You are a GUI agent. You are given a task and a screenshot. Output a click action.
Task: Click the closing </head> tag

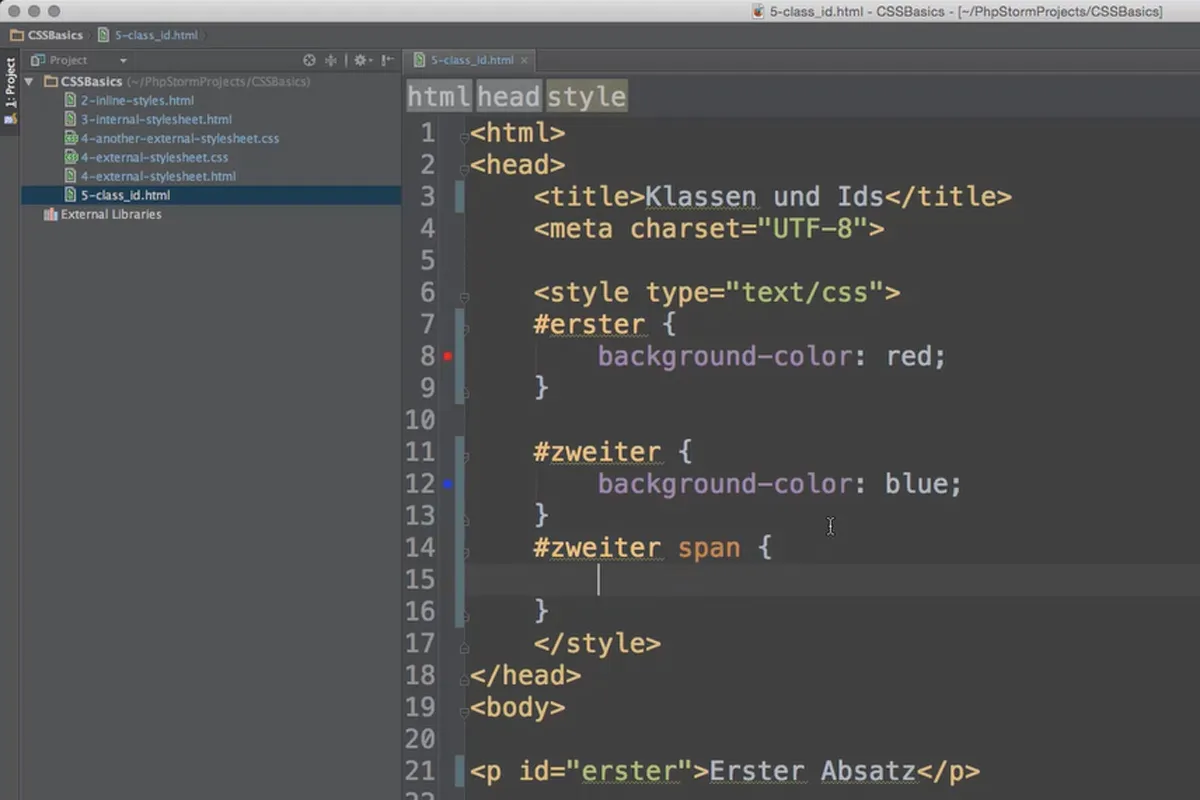click(x=525, y=676)
